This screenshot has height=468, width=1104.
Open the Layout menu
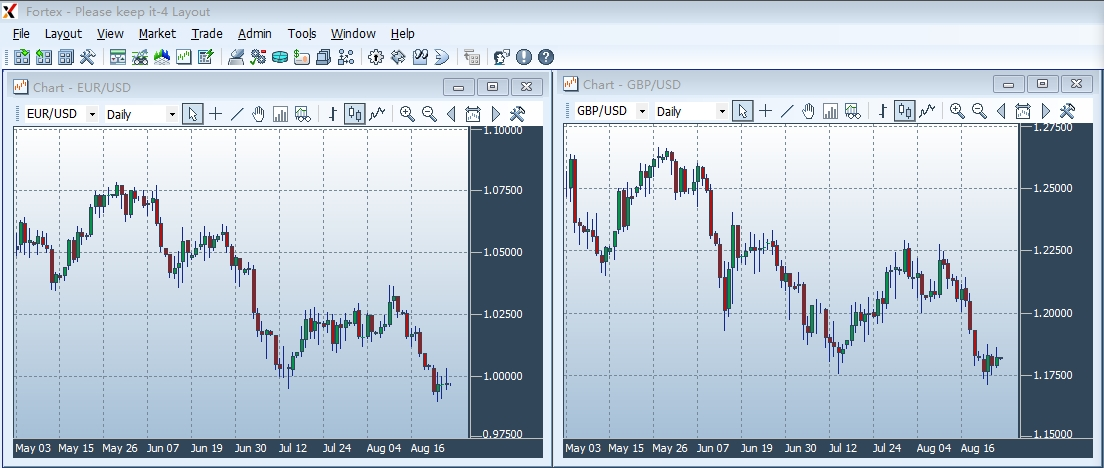(63, 34)
